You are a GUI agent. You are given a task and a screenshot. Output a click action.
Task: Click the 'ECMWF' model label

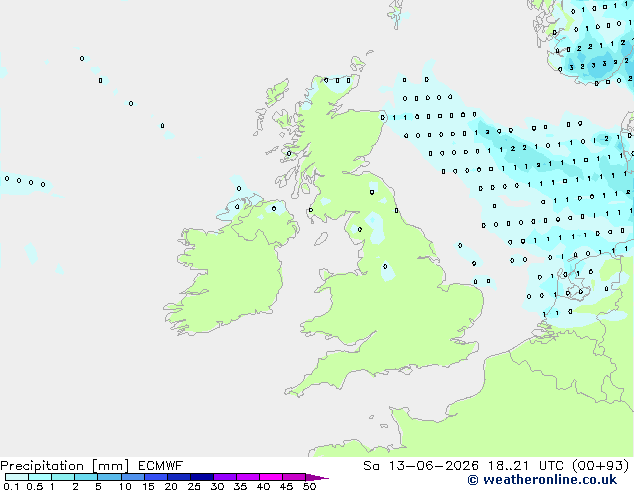pos(160,466)
